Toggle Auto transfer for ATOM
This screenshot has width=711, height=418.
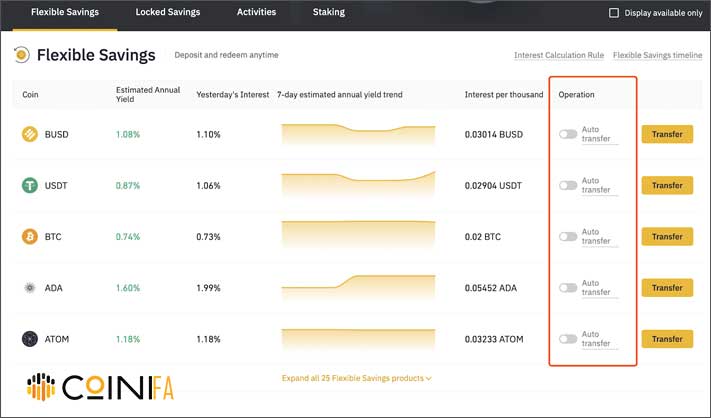[568, 339]
